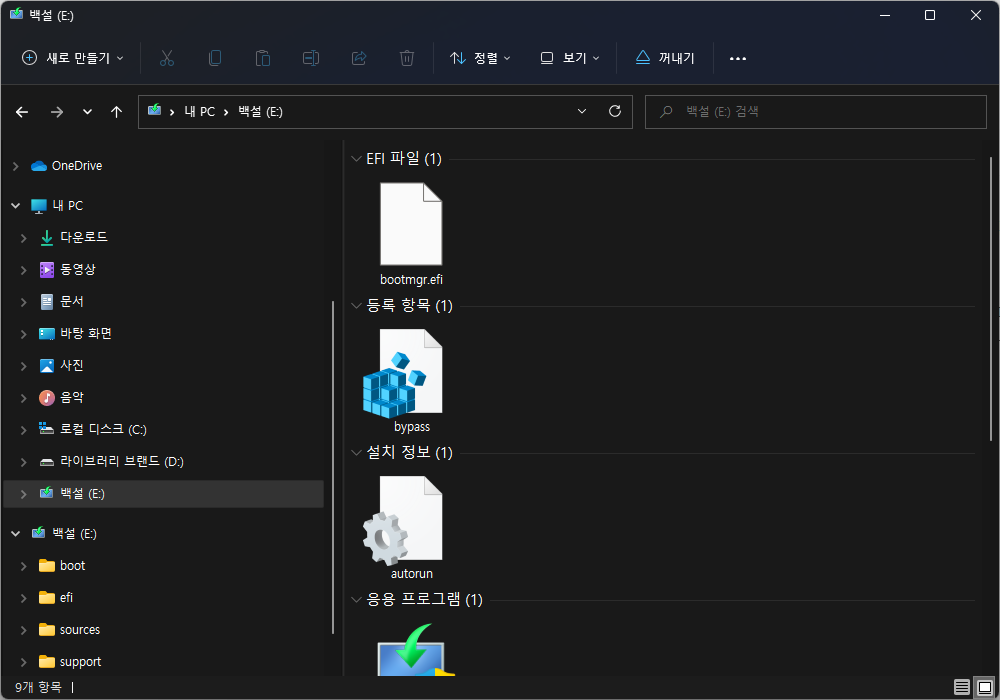Viewport: 1000px width, 700px height.
Task: Collapse the 등록 항목 (1) group
Action: pyautogui.click(x=357, y=305)
